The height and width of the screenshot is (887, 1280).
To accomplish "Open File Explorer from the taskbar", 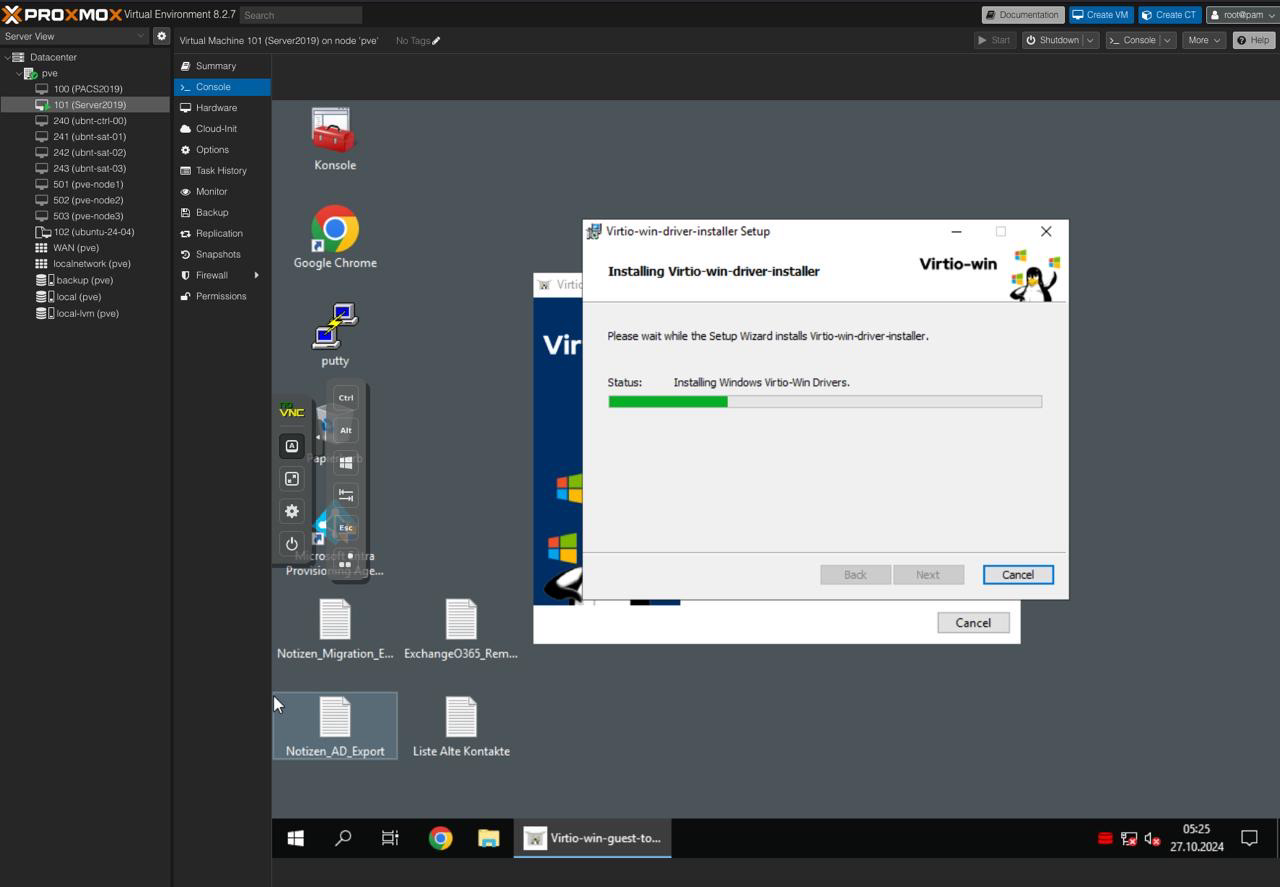I will pyautogui.click(x=488, y=838).
